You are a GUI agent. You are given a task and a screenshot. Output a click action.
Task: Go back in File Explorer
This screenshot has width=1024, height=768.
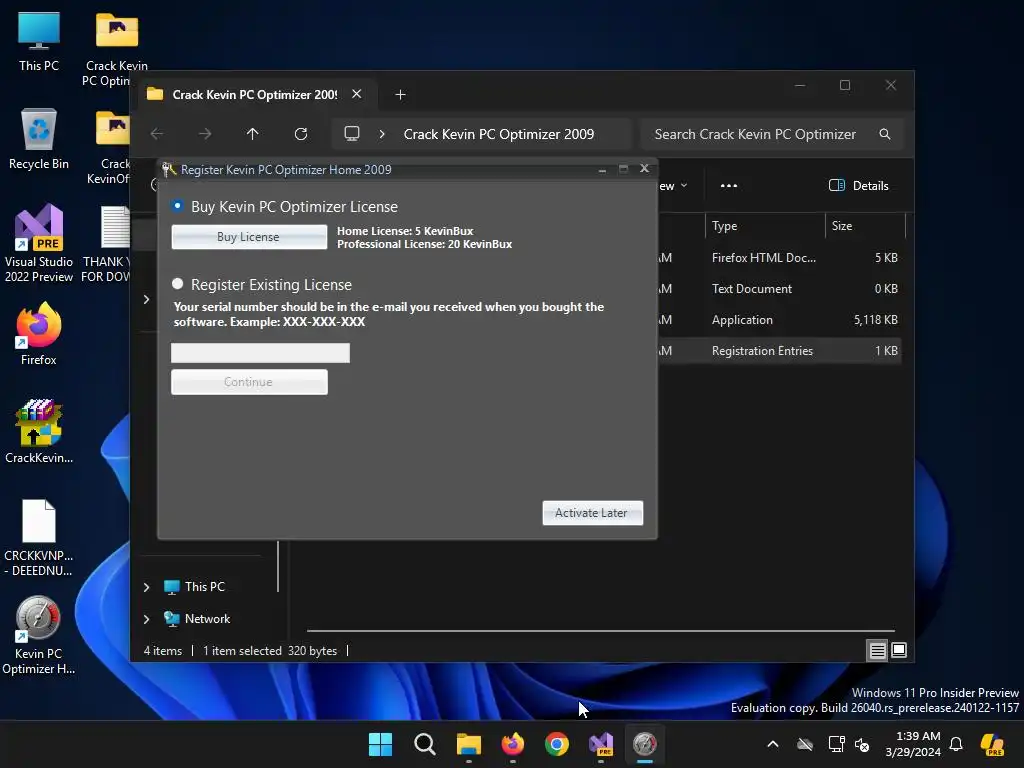(157, 134)
